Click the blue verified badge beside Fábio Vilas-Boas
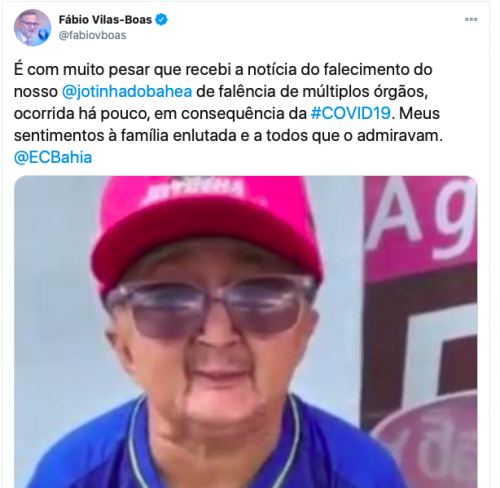 [162, 20]
